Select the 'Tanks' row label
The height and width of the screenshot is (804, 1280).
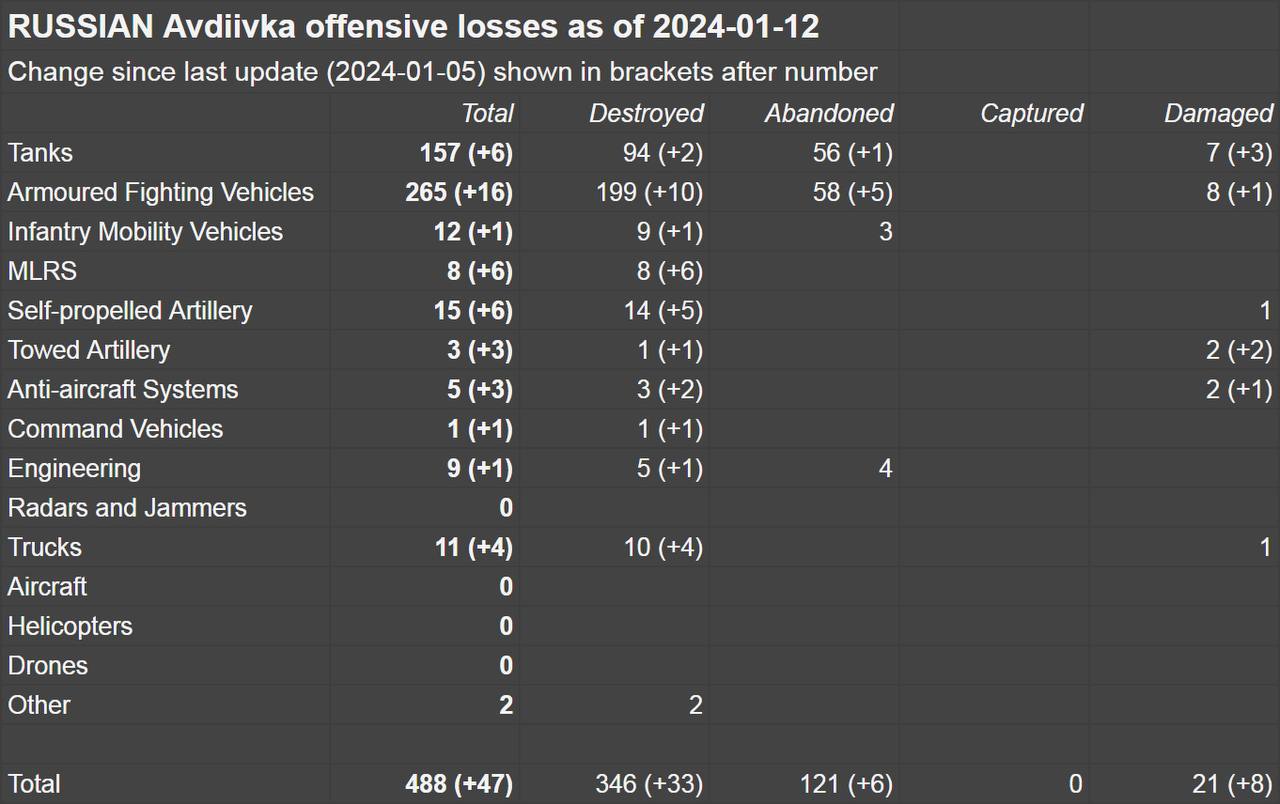click(40, 153)
